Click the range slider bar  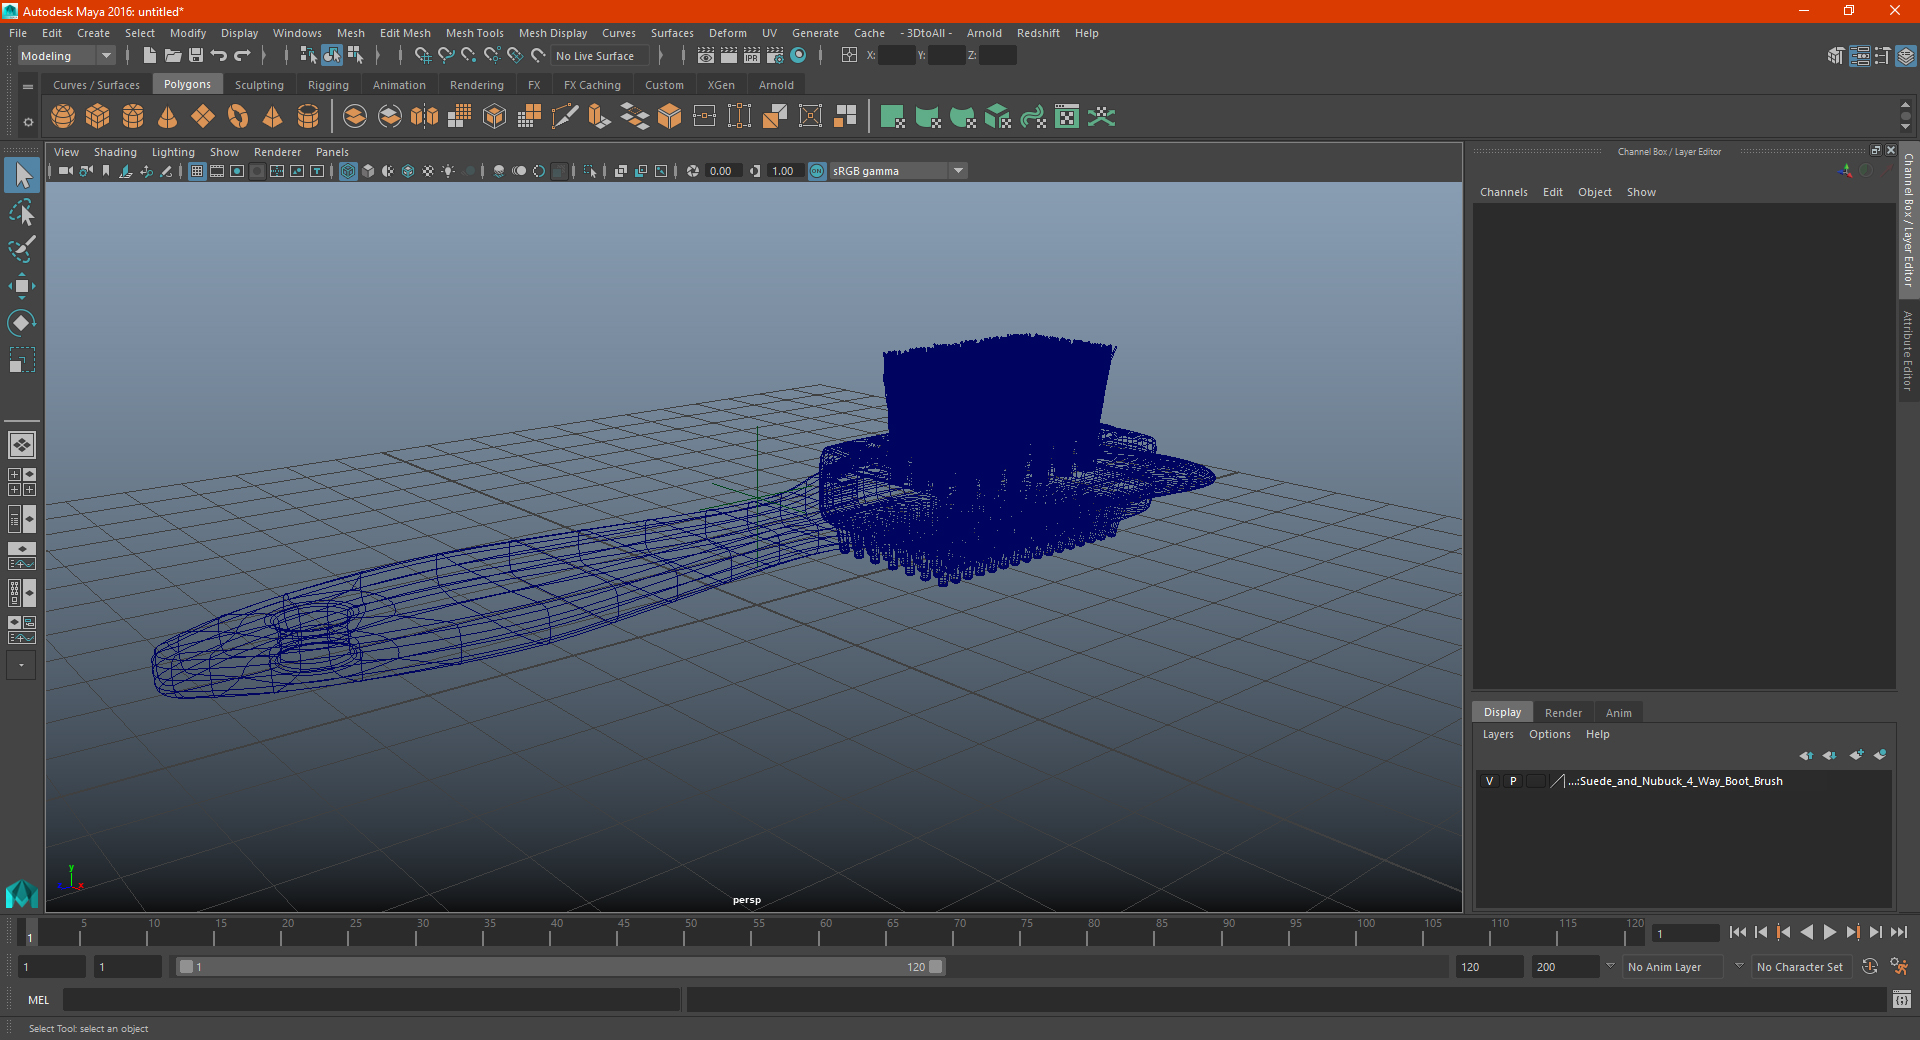tap(560, 967)
